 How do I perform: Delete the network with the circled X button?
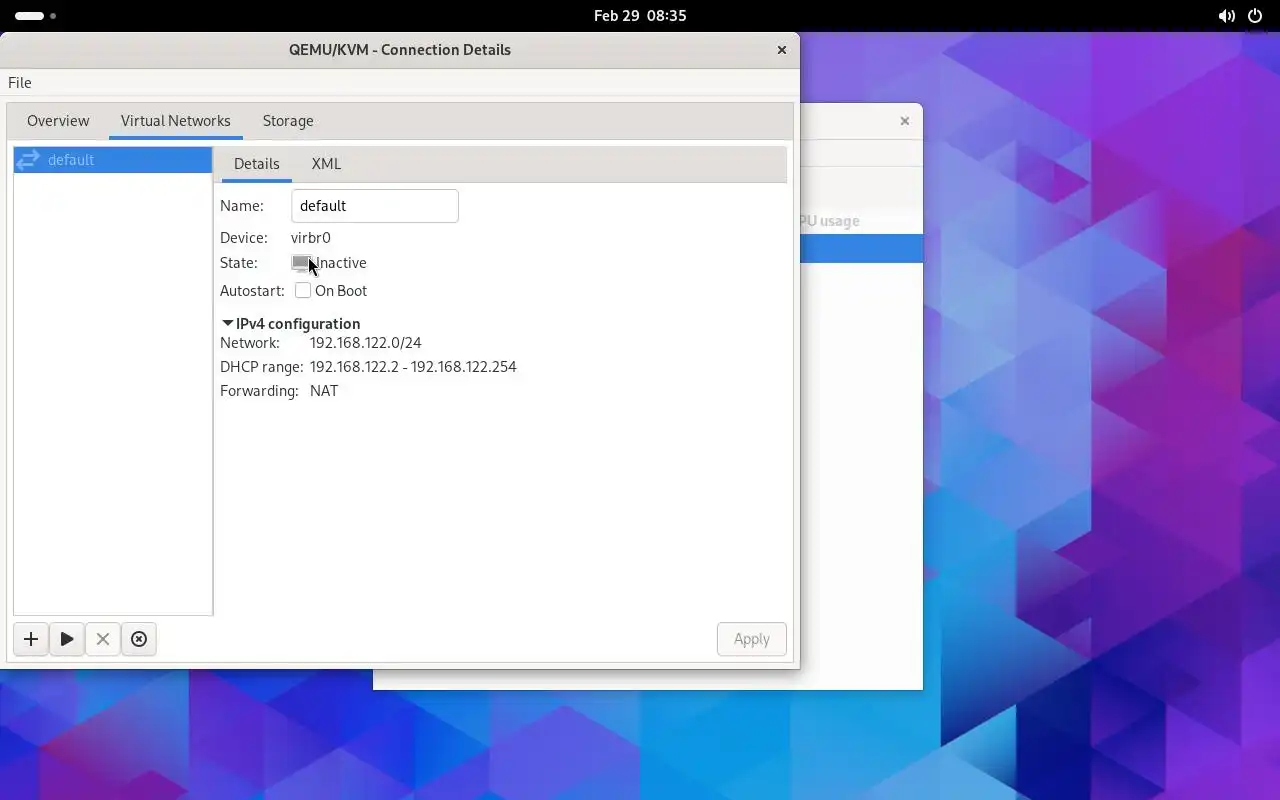139,639
